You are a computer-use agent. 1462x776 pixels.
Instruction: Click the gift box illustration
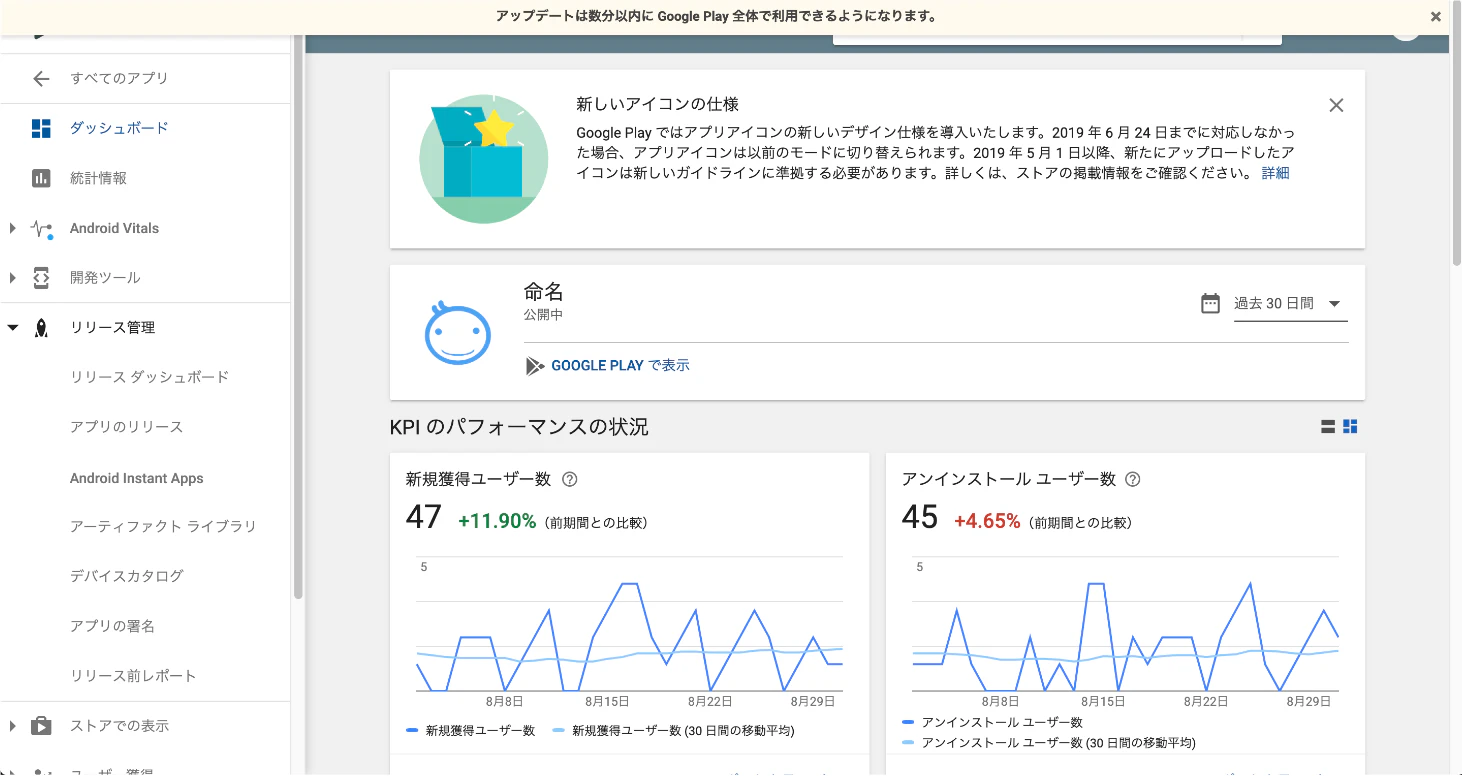(x=484, y=159)
